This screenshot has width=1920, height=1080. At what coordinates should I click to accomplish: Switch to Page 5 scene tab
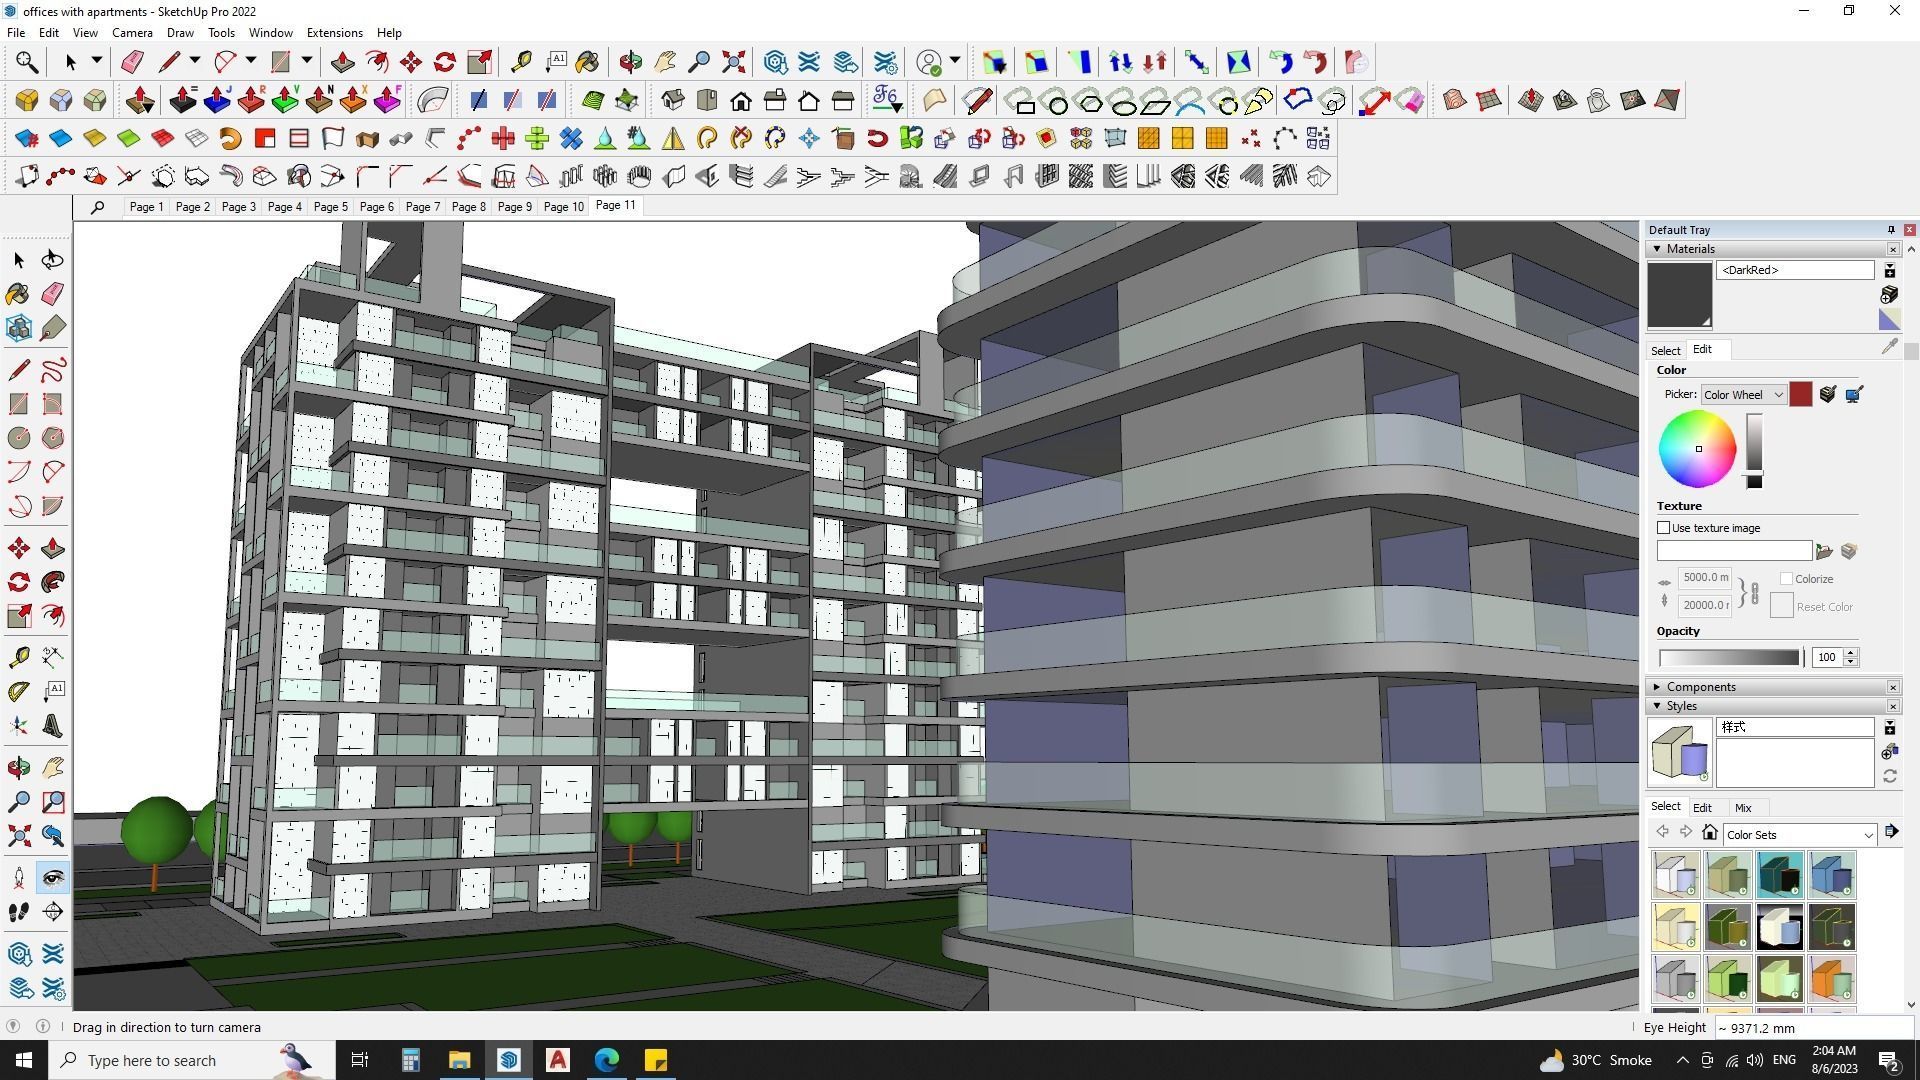(x=330, y=207)
